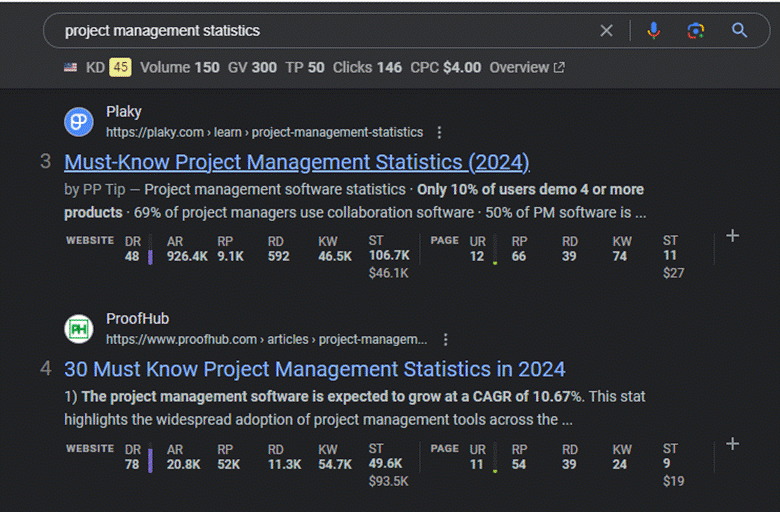Viewport: 780px width, 512px height.
Task: Click the ProofHub site favicon
Action: pos(79,329)
